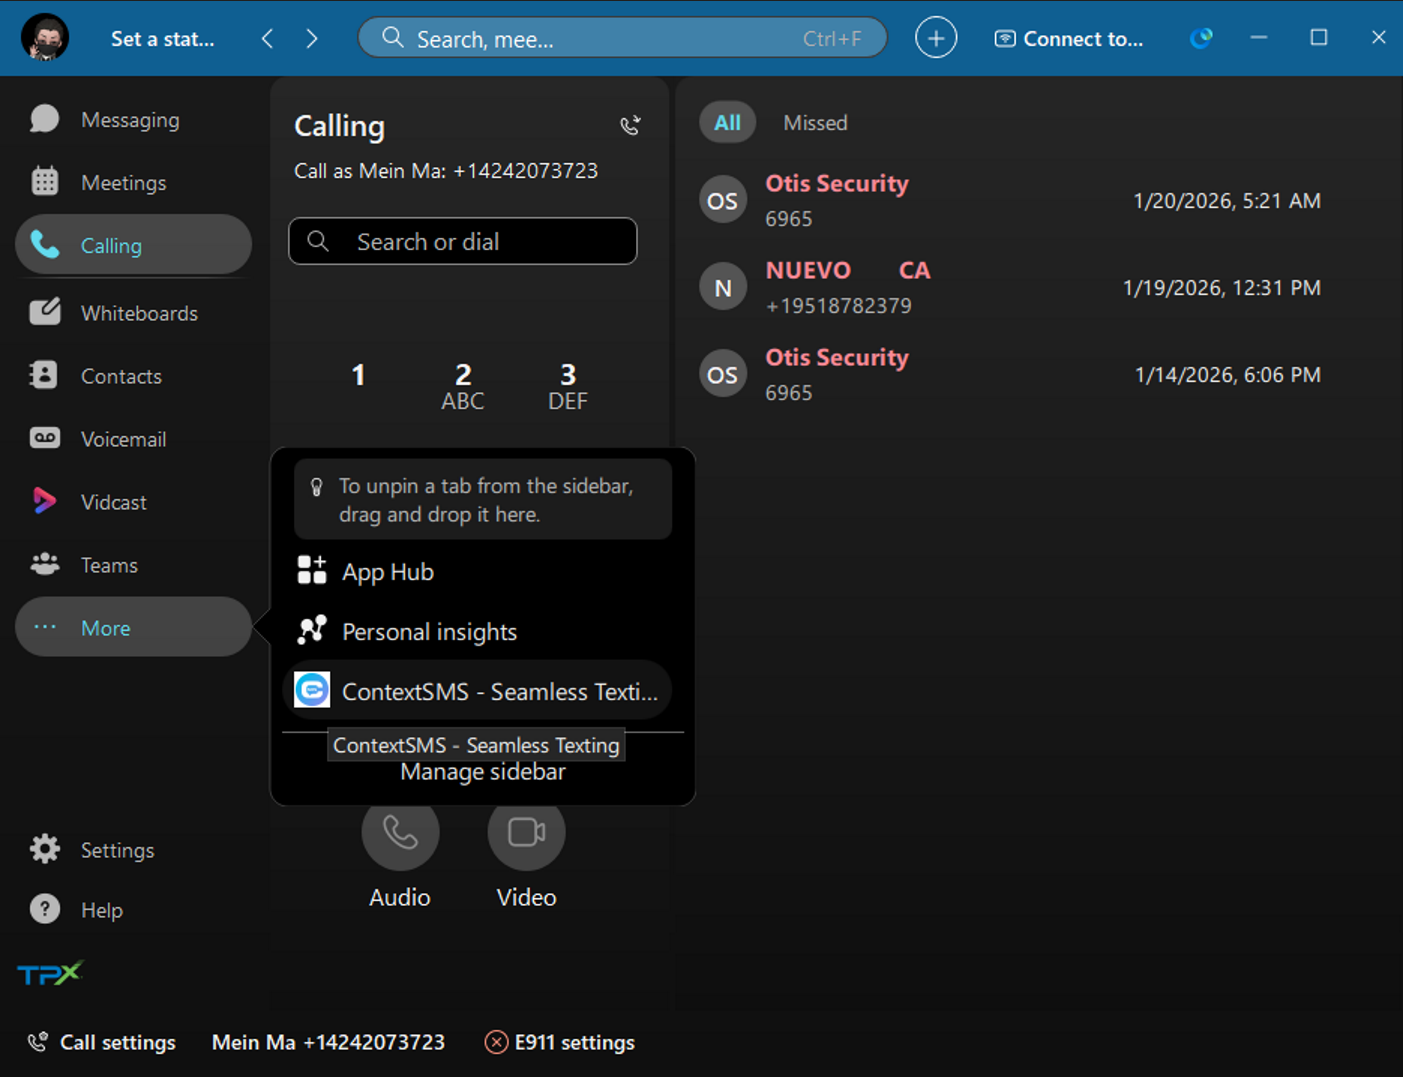The width and height of the screenshot is (1403, 1077).
Task: Click the Call settings phone icon
Action: 38,1042
